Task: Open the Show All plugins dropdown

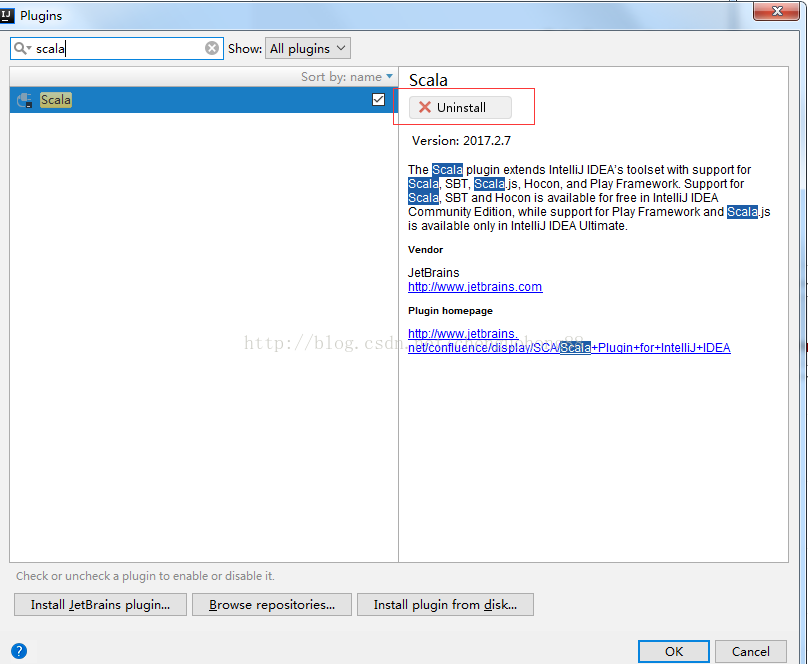Action: (x=308, y=48)
